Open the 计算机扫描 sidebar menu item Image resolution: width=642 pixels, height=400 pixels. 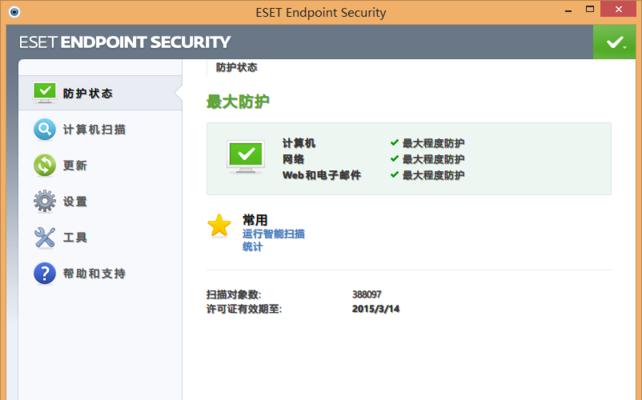tap(100, 129)
